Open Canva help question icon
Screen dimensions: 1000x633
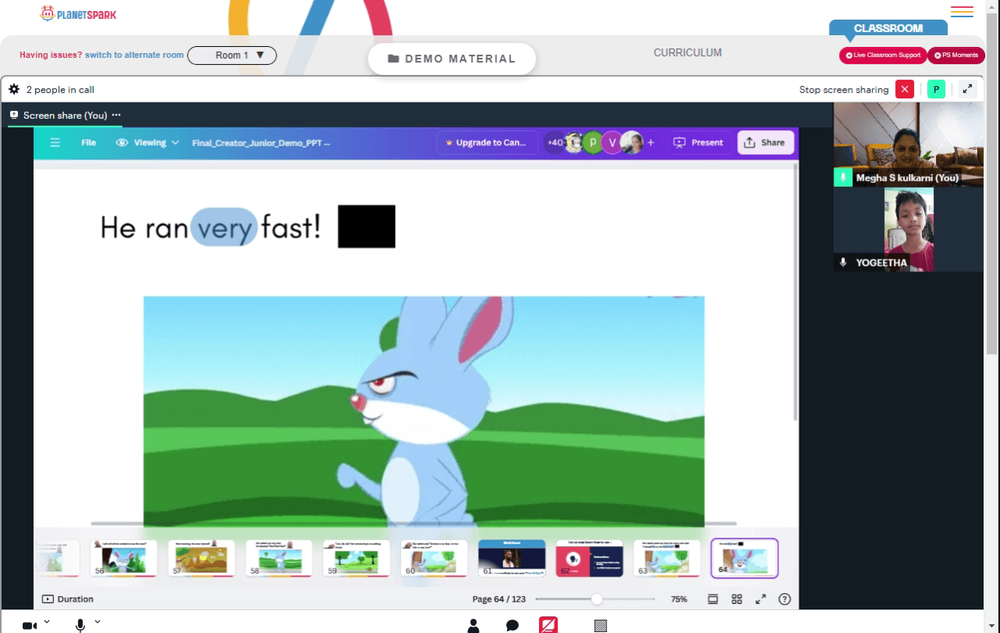(784, 599)
